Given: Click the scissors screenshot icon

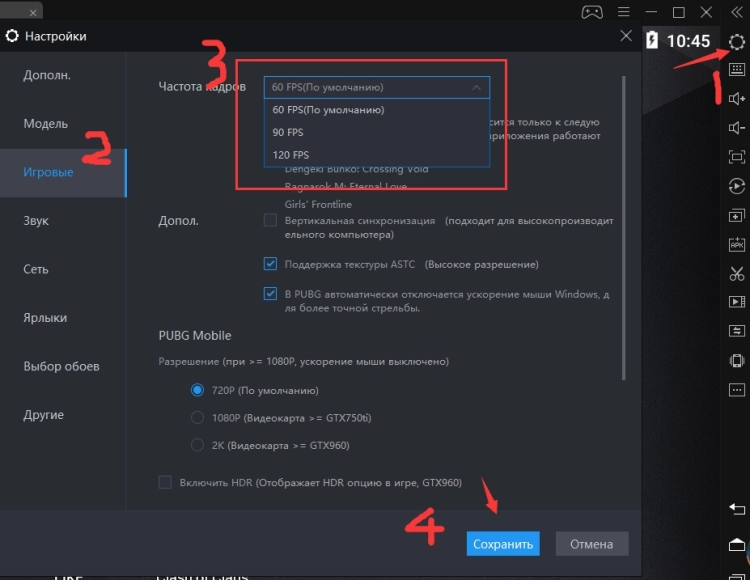Looking at the screenshot, I should pos(737,273).
